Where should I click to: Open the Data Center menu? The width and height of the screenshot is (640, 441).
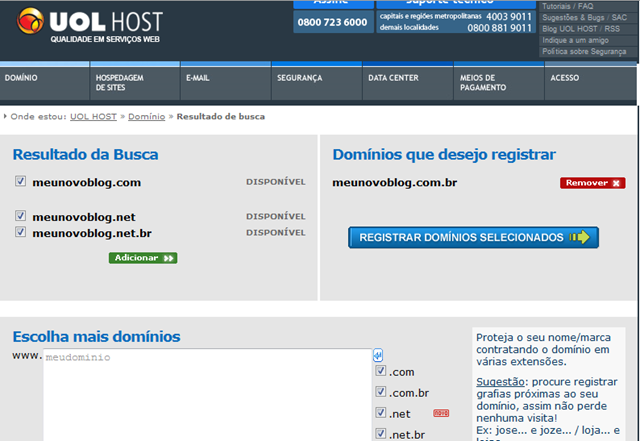(x=408, y=83)
